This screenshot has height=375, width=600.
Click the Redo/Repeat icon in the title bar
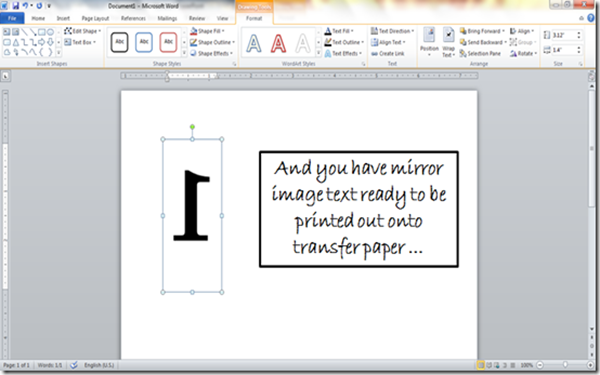pyautogui.click(x=39, y=5)
